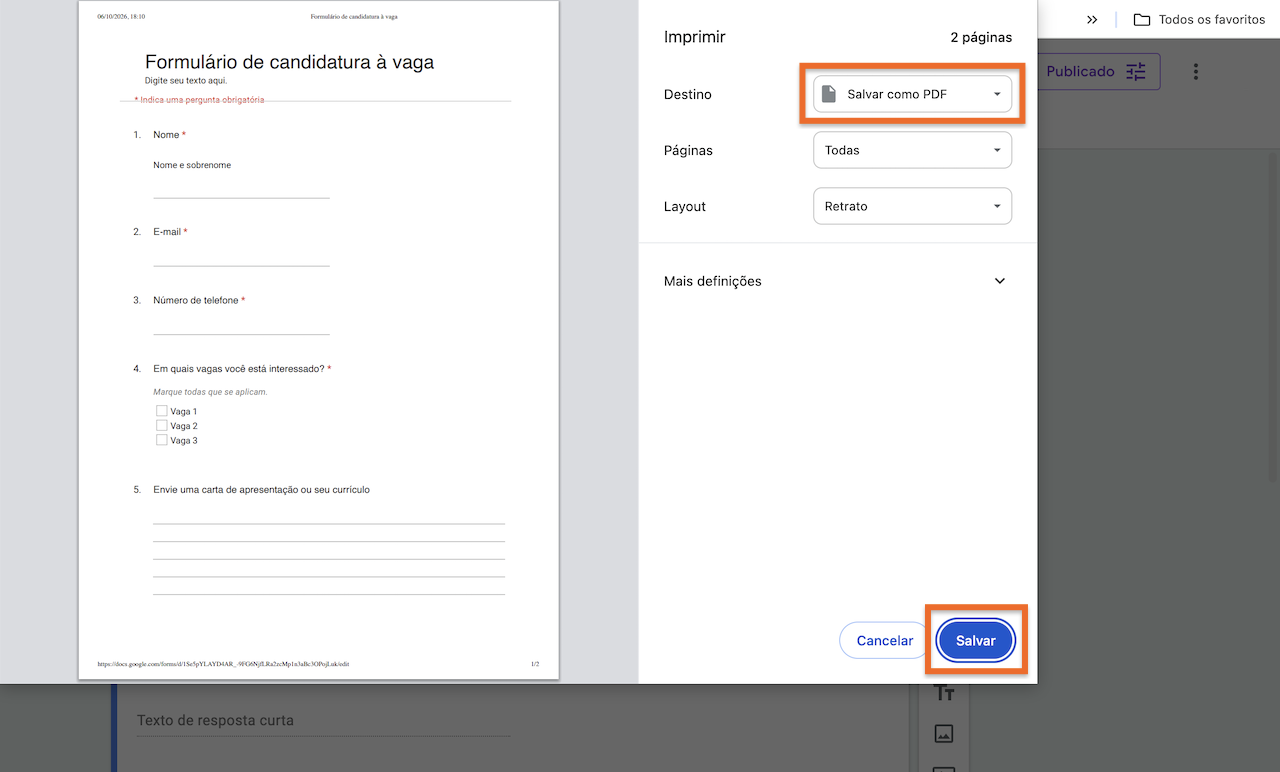The height and width of the screenshot is (772, 1280).
Task: Open the Todos os favoritos folder
Action: tap(1198, 20)
